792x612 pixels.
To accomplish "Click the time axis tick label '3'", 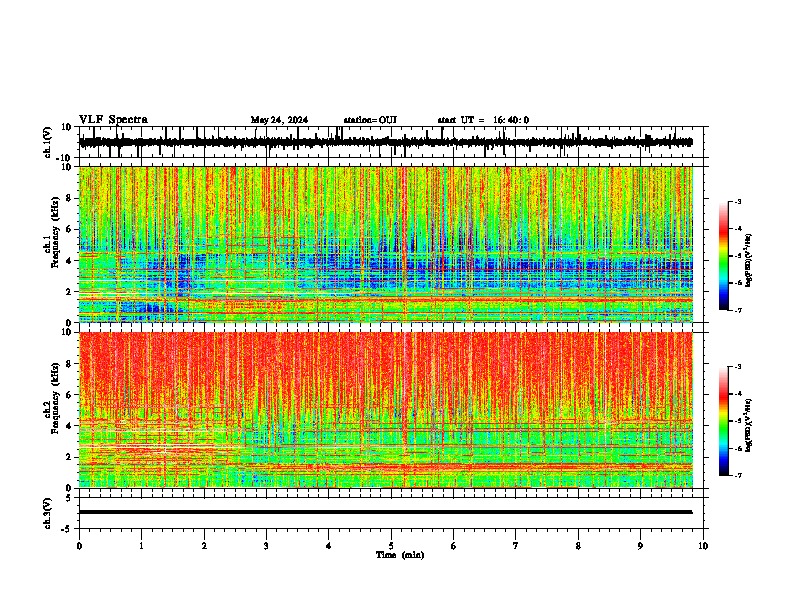I will click(x=266, y=546).
